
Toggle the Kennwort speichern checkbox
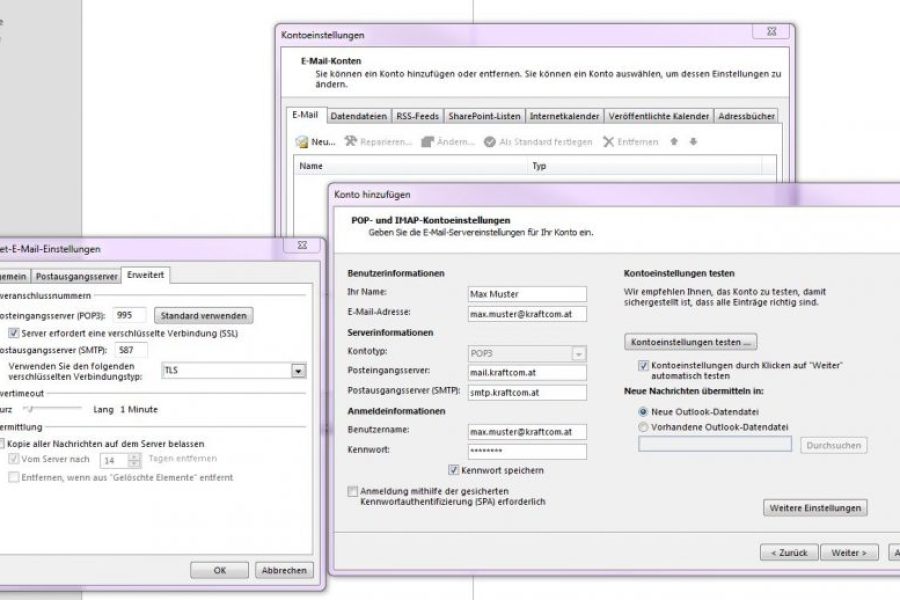(455, 470)
